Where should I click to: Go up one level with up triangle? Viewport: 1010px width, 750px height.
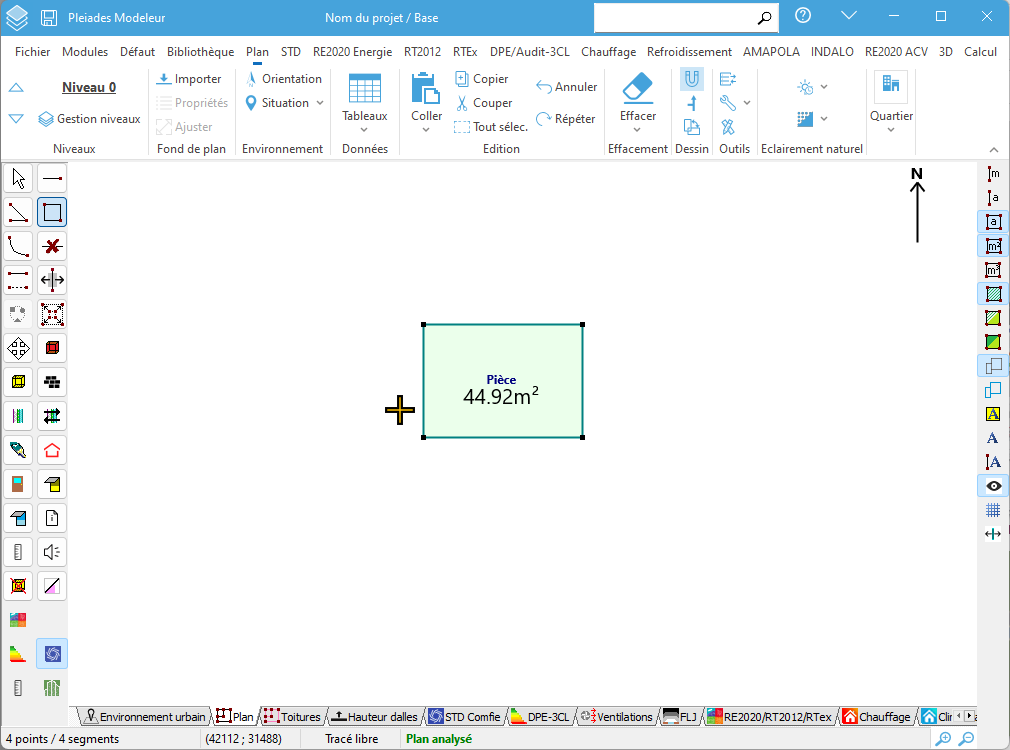click(16, 88)
